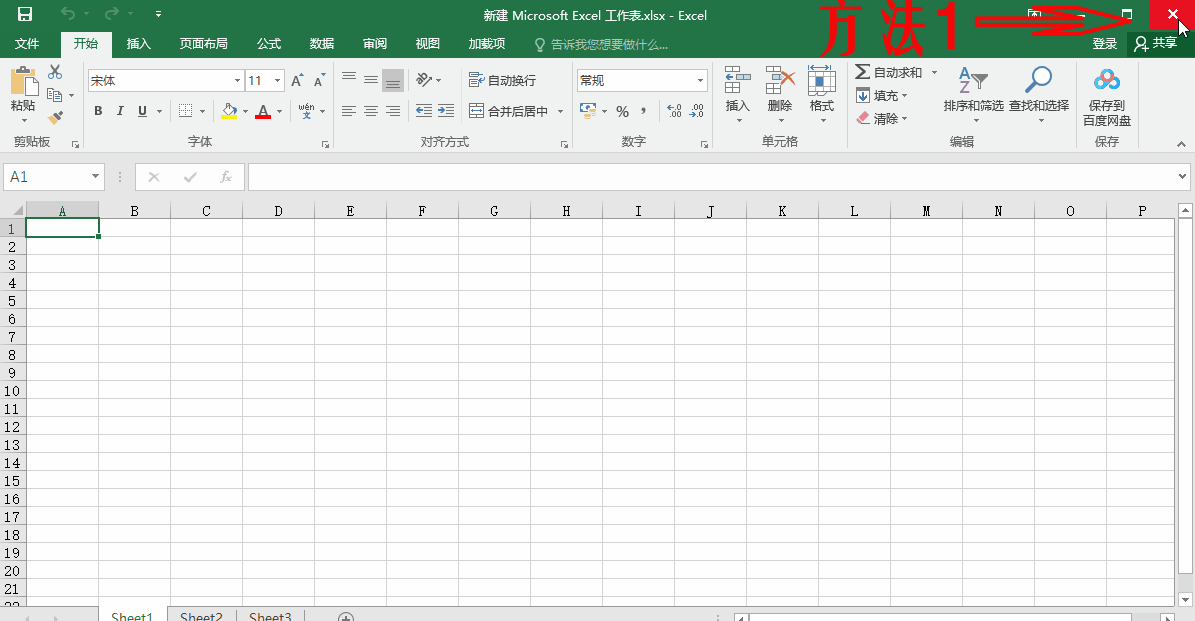Open the font color dropdown arrow
The height and width of the screenshot is (621, 1195).
[x=280, y=112]
